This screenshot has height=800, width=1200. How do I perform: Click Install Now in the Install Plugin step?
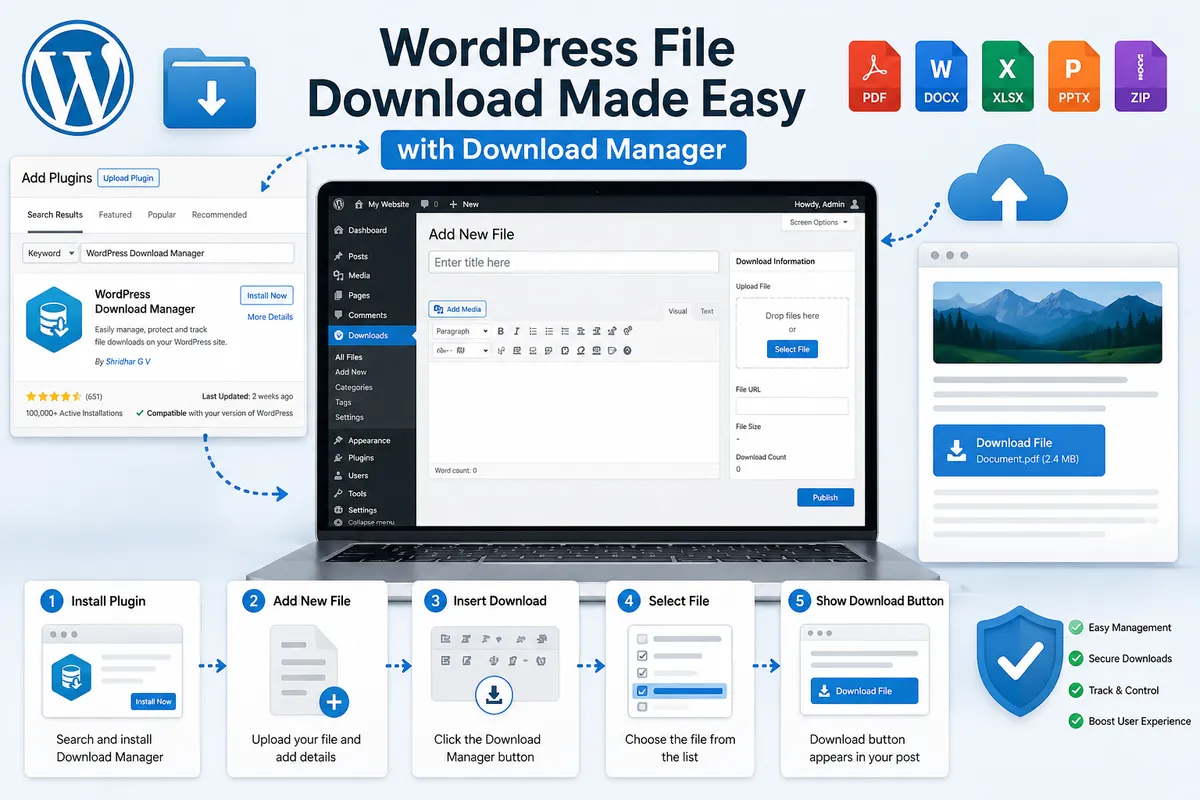click(x=153, y=701)
